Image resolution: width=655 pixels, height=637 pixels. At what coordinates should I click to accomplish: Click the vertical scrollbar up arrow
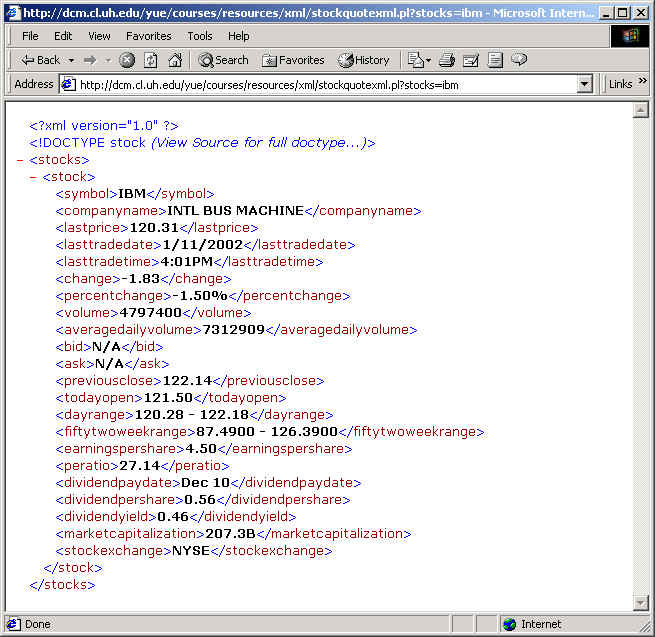pyautogui.click(x=640, y=110)
